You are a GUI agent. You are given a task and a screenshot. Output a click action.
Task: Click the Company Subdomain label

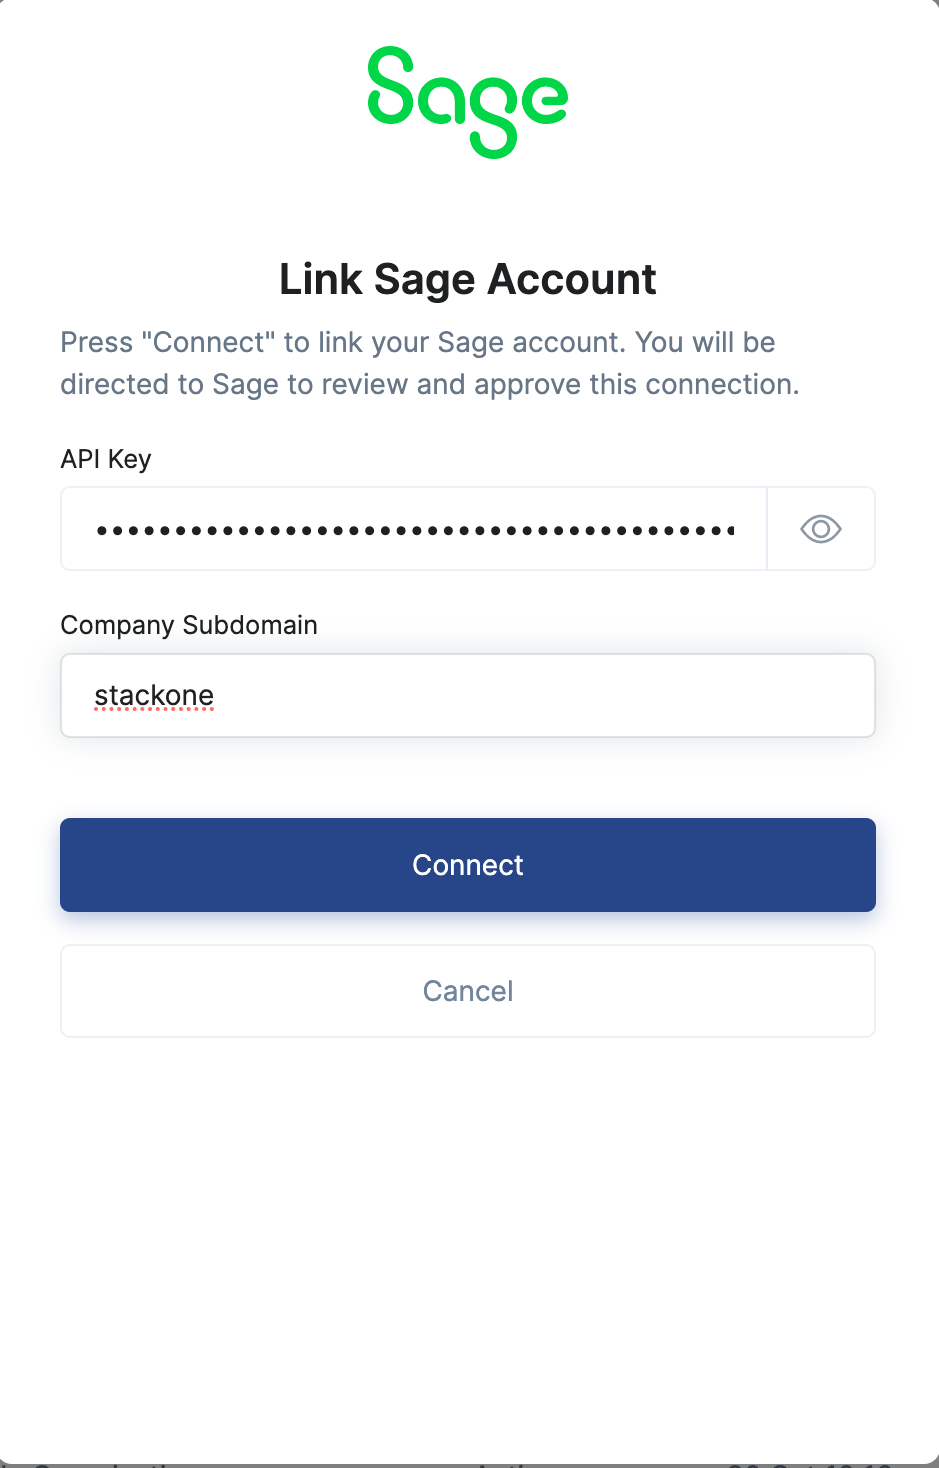pos(188,625)
